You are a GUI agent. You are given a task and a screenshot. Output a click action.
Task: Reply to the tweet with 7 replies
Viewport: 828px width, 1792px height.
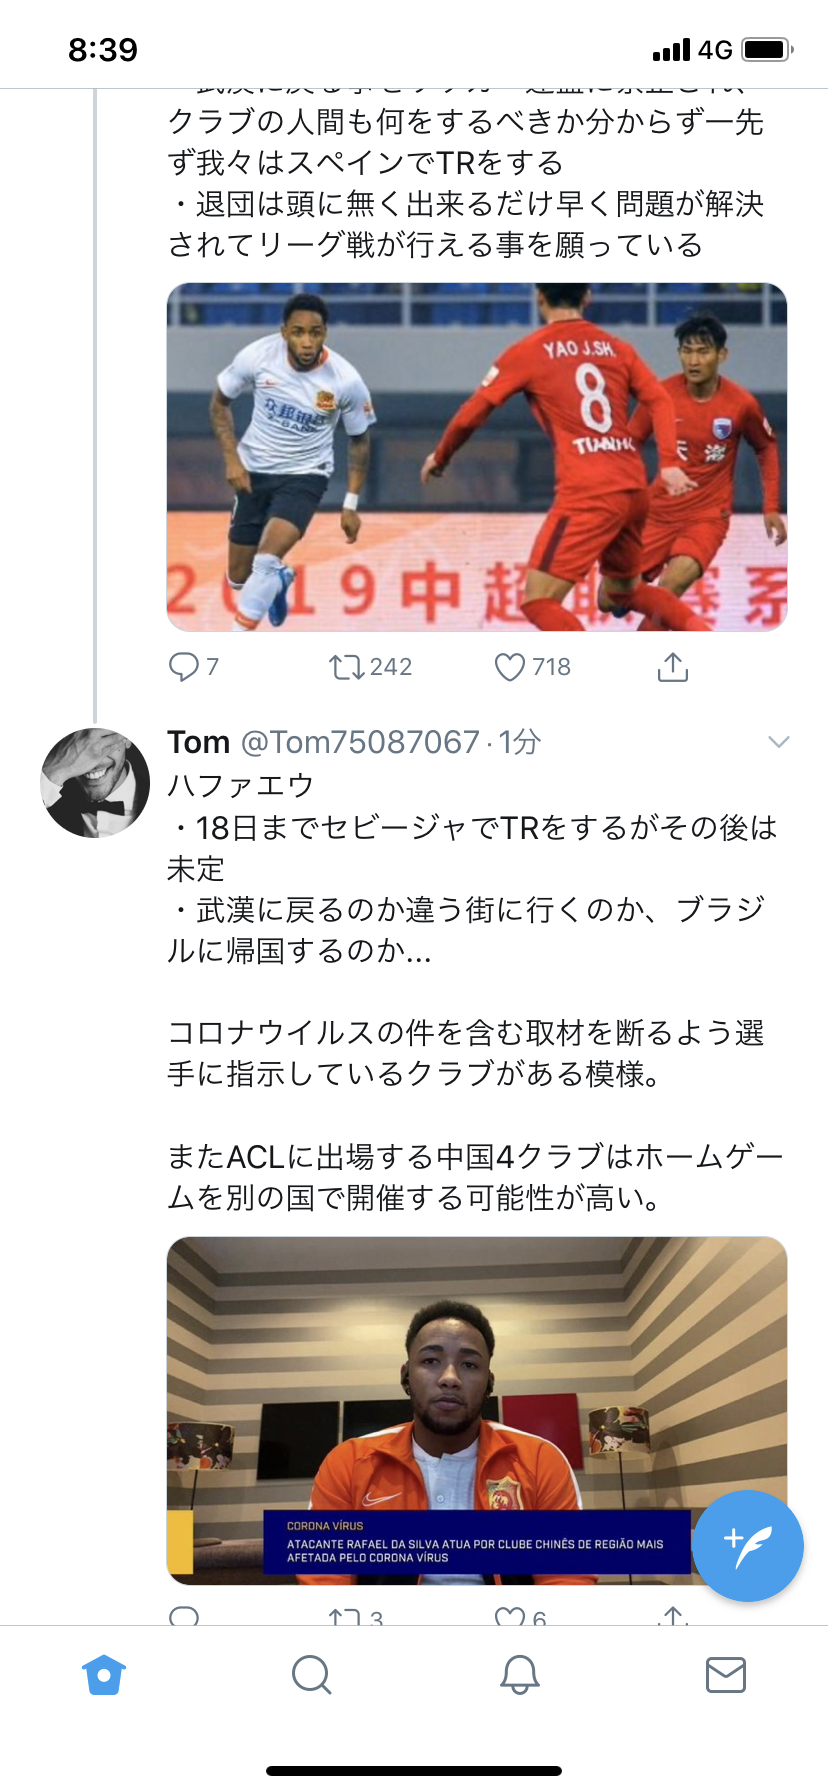pyautogui.click(x=184, y=667)
